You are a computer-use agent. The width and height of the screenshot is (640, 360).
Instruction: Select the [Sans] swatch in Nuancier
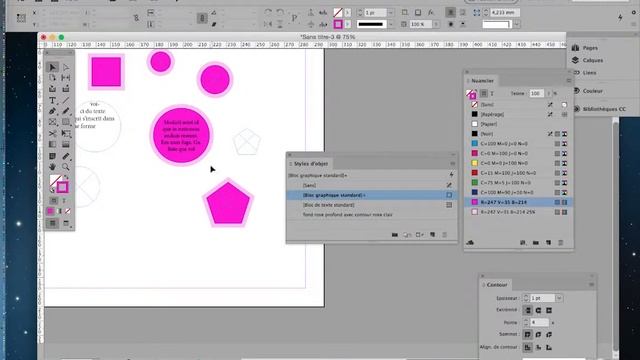coord(519,104)
